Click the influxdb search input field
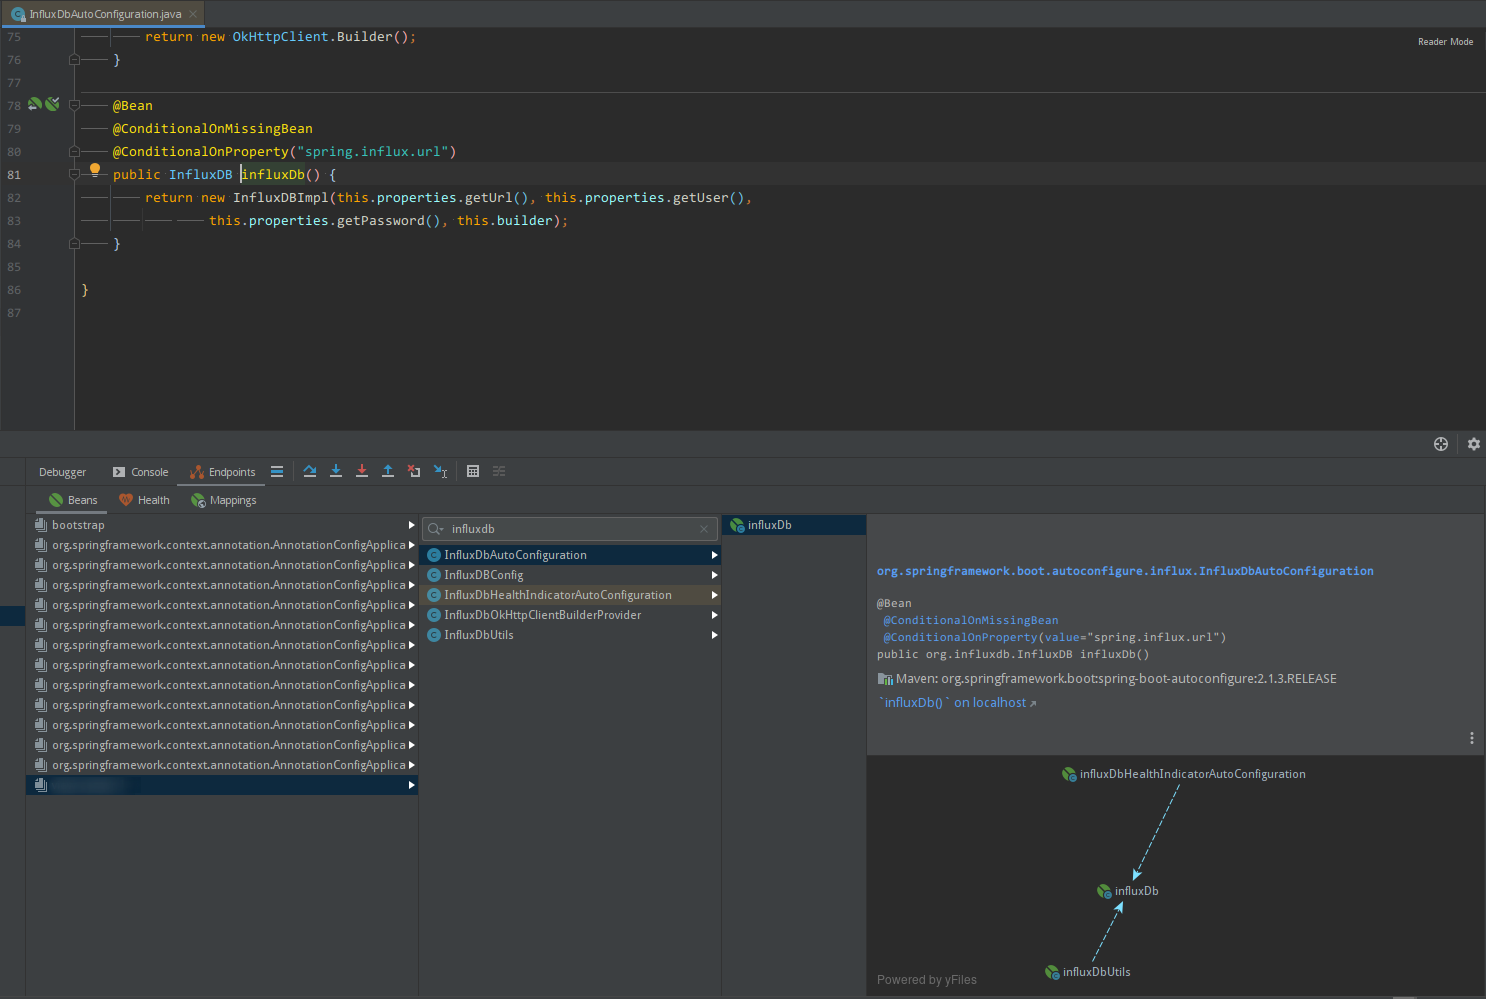This screenshot has height=999, width=1486. tap(570, 529)
